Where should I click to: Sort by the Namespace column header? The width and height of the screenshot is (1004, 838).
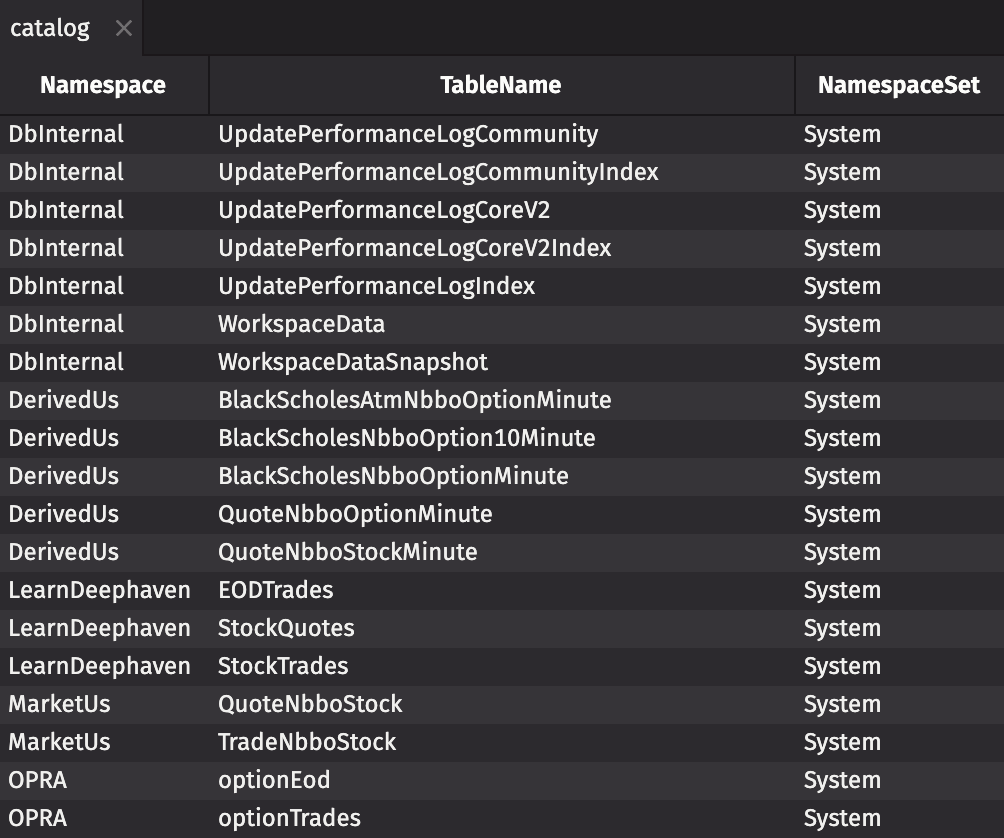103,85
